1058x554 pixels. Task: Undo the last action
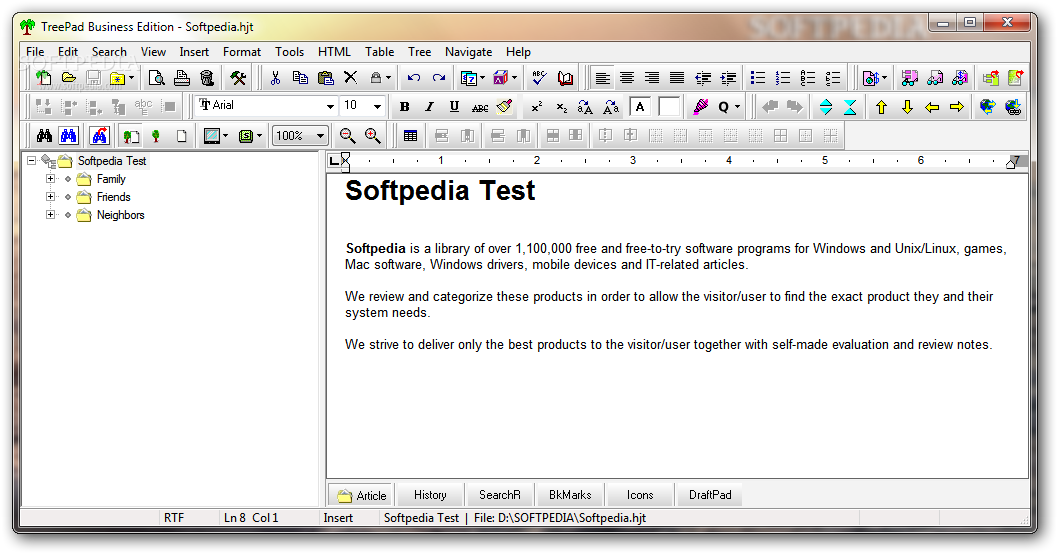click(x=414, y=78)
